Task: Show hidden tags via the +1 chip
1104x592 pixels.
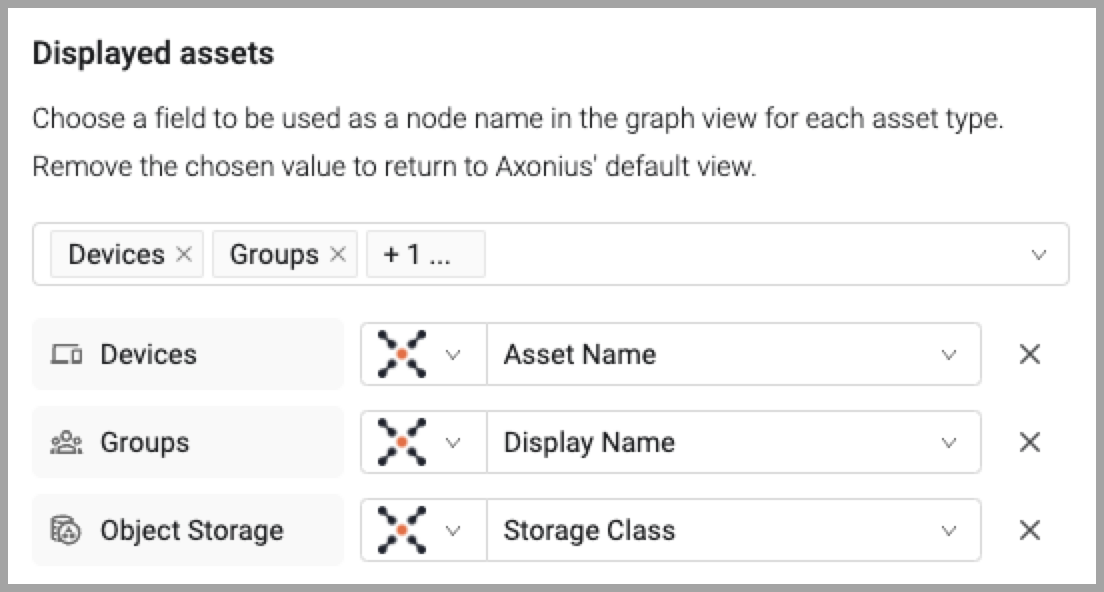Action: coord(425,255)
